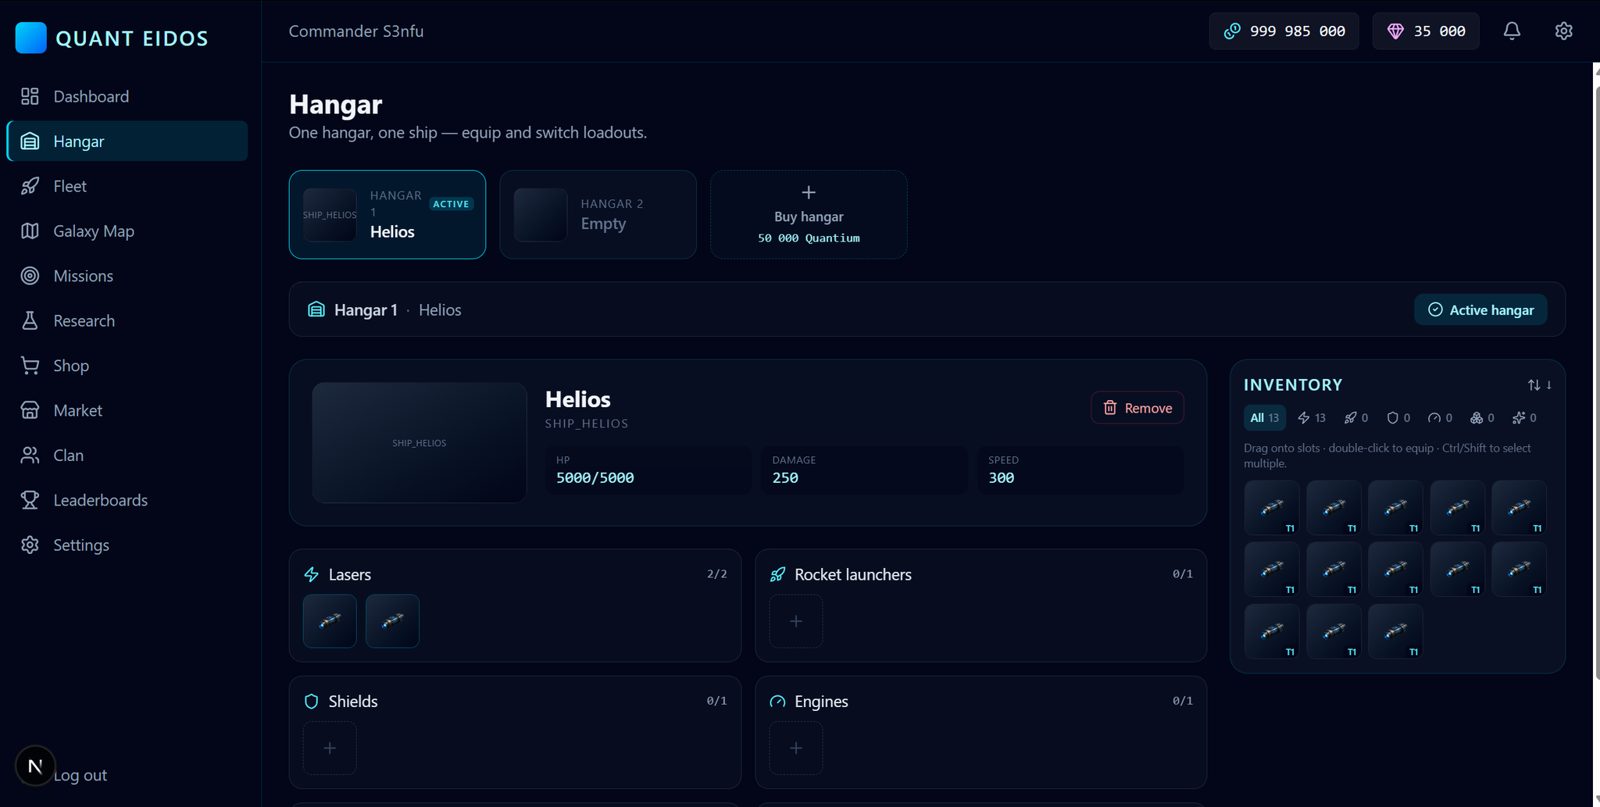Click the Quant Eidos logo

(112, 38)
